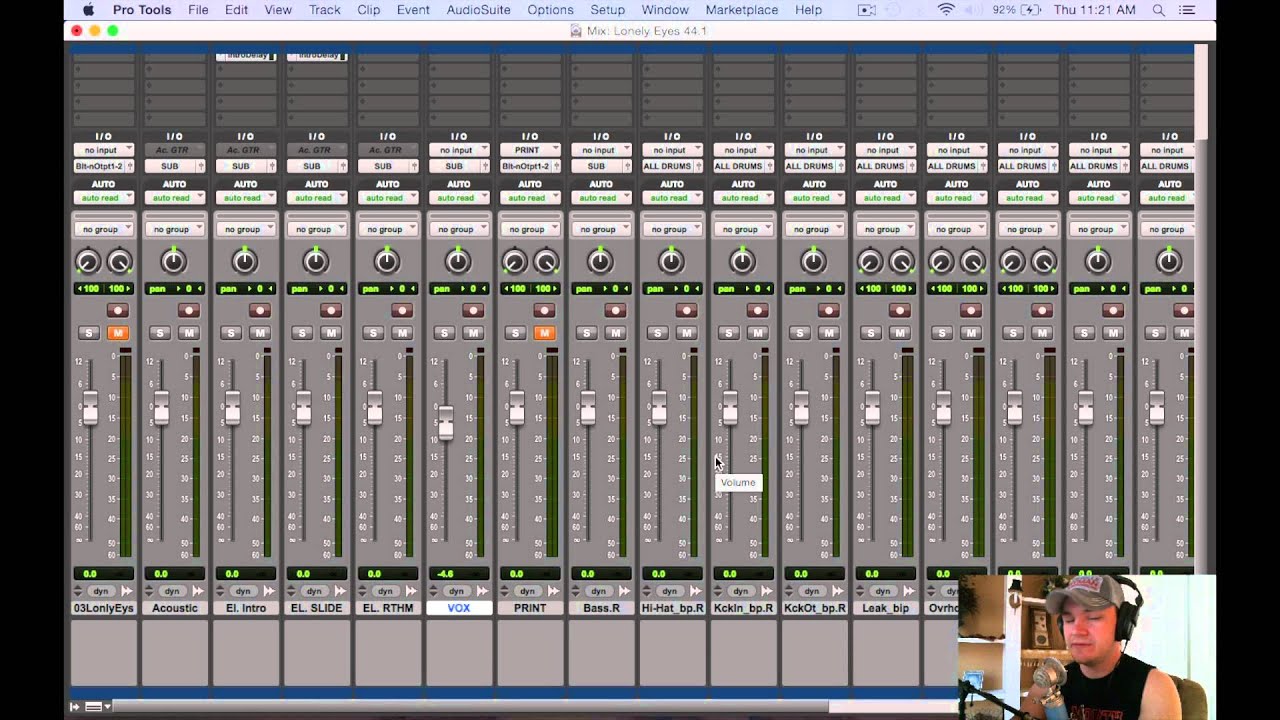Click the battery status icon
1280x720 pixels.
point(1031,10)
